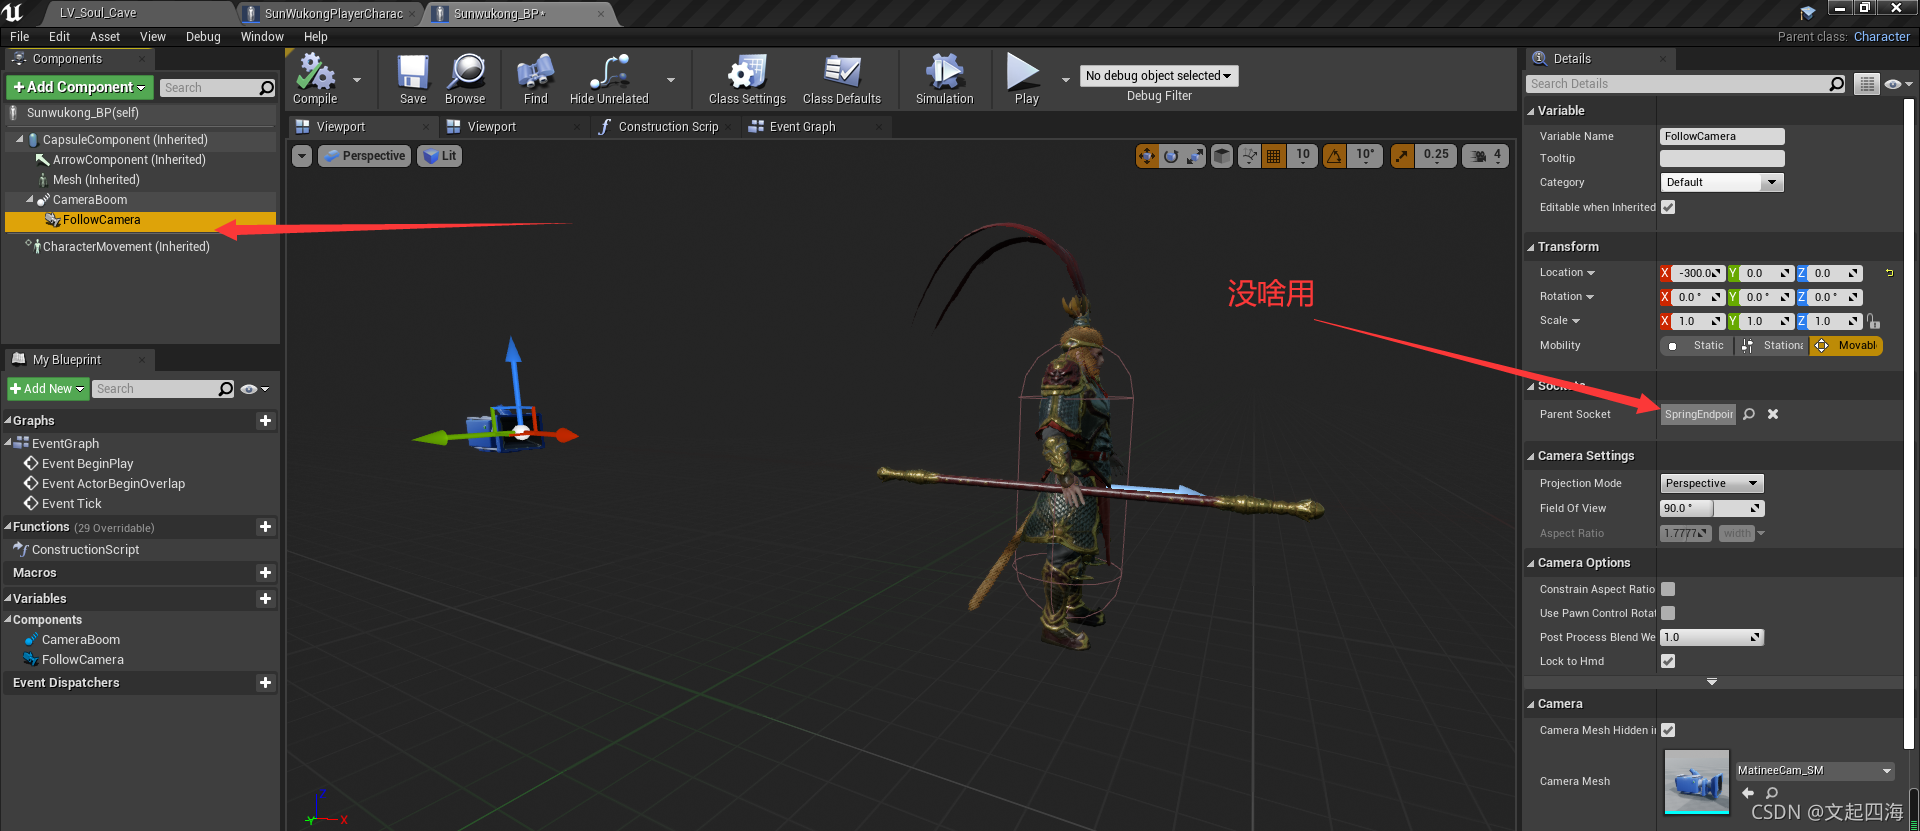The width and height of the screenshot is (1920, 831).
Task: Select CameraBoom in the Components tree
Action: coord(90,200)
